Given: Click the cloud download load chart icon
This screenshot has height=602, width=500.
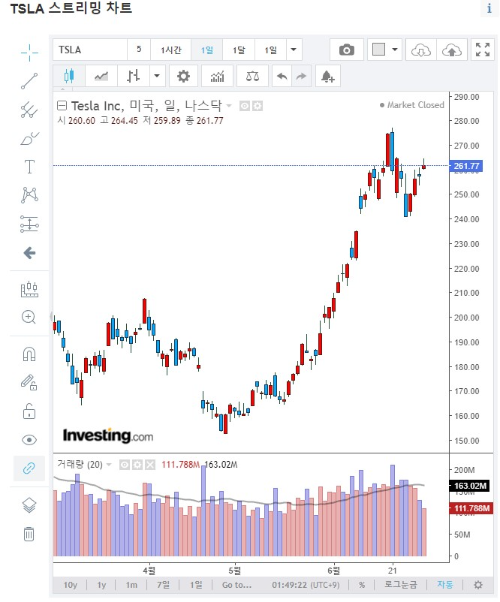Looking at the screenshot, I should point(421,50).
